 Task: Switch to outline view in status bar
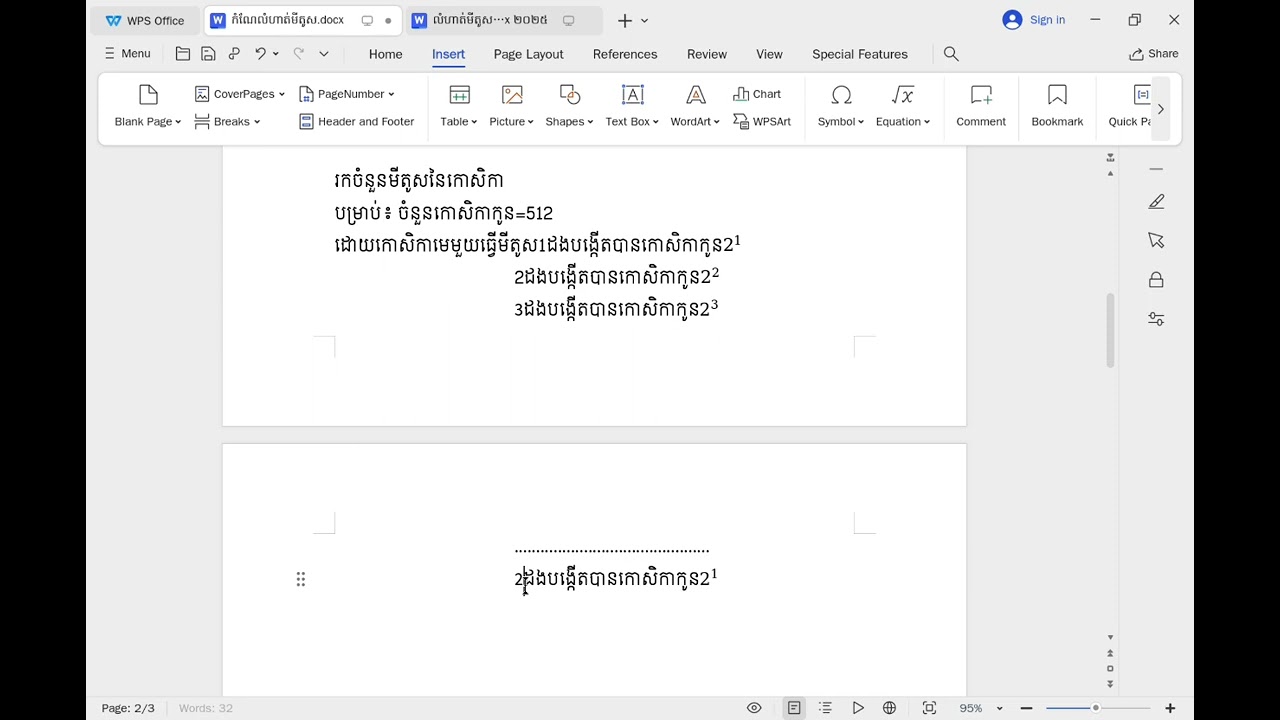pyautogui.click(x=826, y=708)
